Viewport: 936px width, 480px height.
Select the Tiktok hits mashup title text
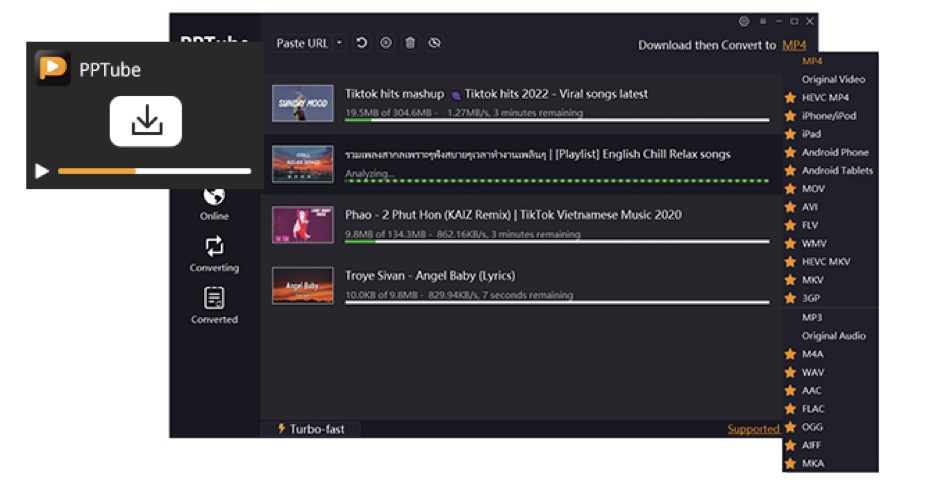click(496, 94)
